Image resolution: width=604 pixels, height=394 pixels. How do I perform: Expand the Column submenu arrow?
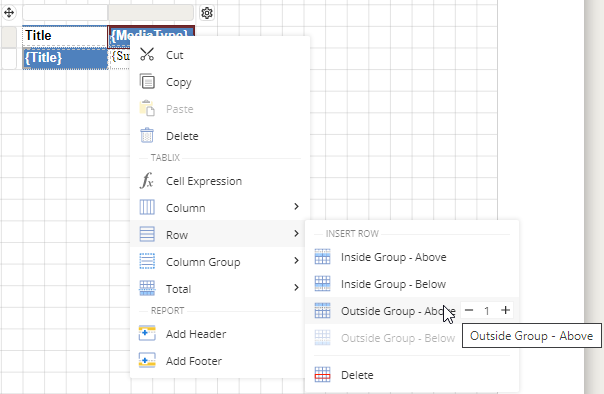tap(296, 207)
